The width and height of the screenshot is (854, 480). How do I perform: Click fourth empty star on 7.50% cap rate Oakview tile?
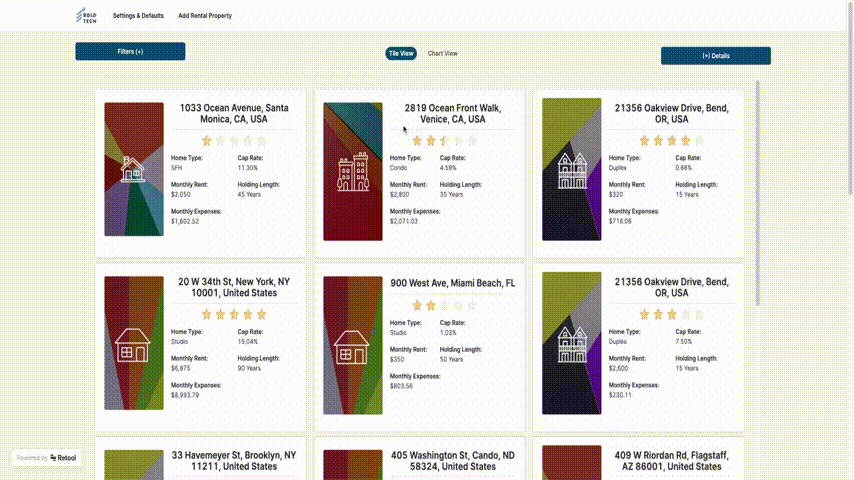click(x=686, y=314)
